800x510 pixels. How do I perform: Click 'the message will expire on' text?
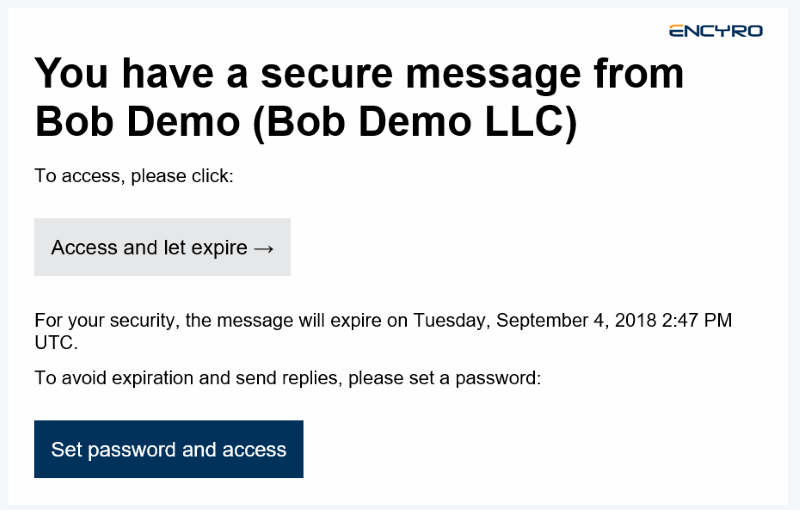coord(296,320)
